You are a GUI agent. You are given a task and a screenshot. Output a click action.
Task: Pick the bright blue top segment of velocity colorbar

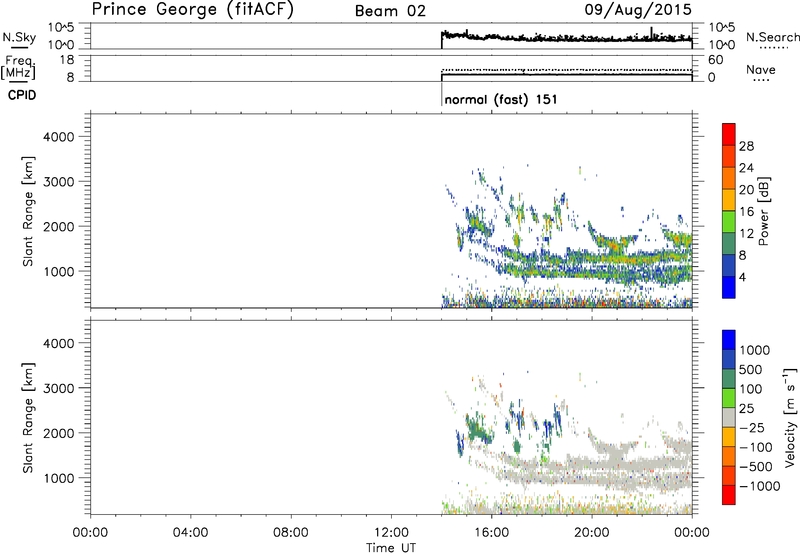click(x=729, y=340)
